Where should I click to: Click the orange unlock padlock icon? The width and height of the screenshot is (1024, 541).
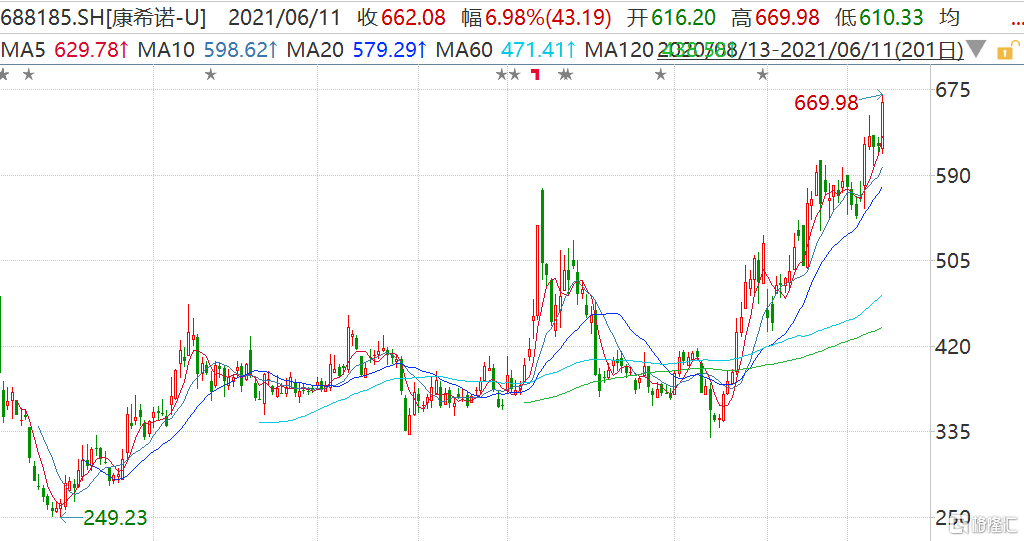pyautogui.click(x=1008, y=50)
